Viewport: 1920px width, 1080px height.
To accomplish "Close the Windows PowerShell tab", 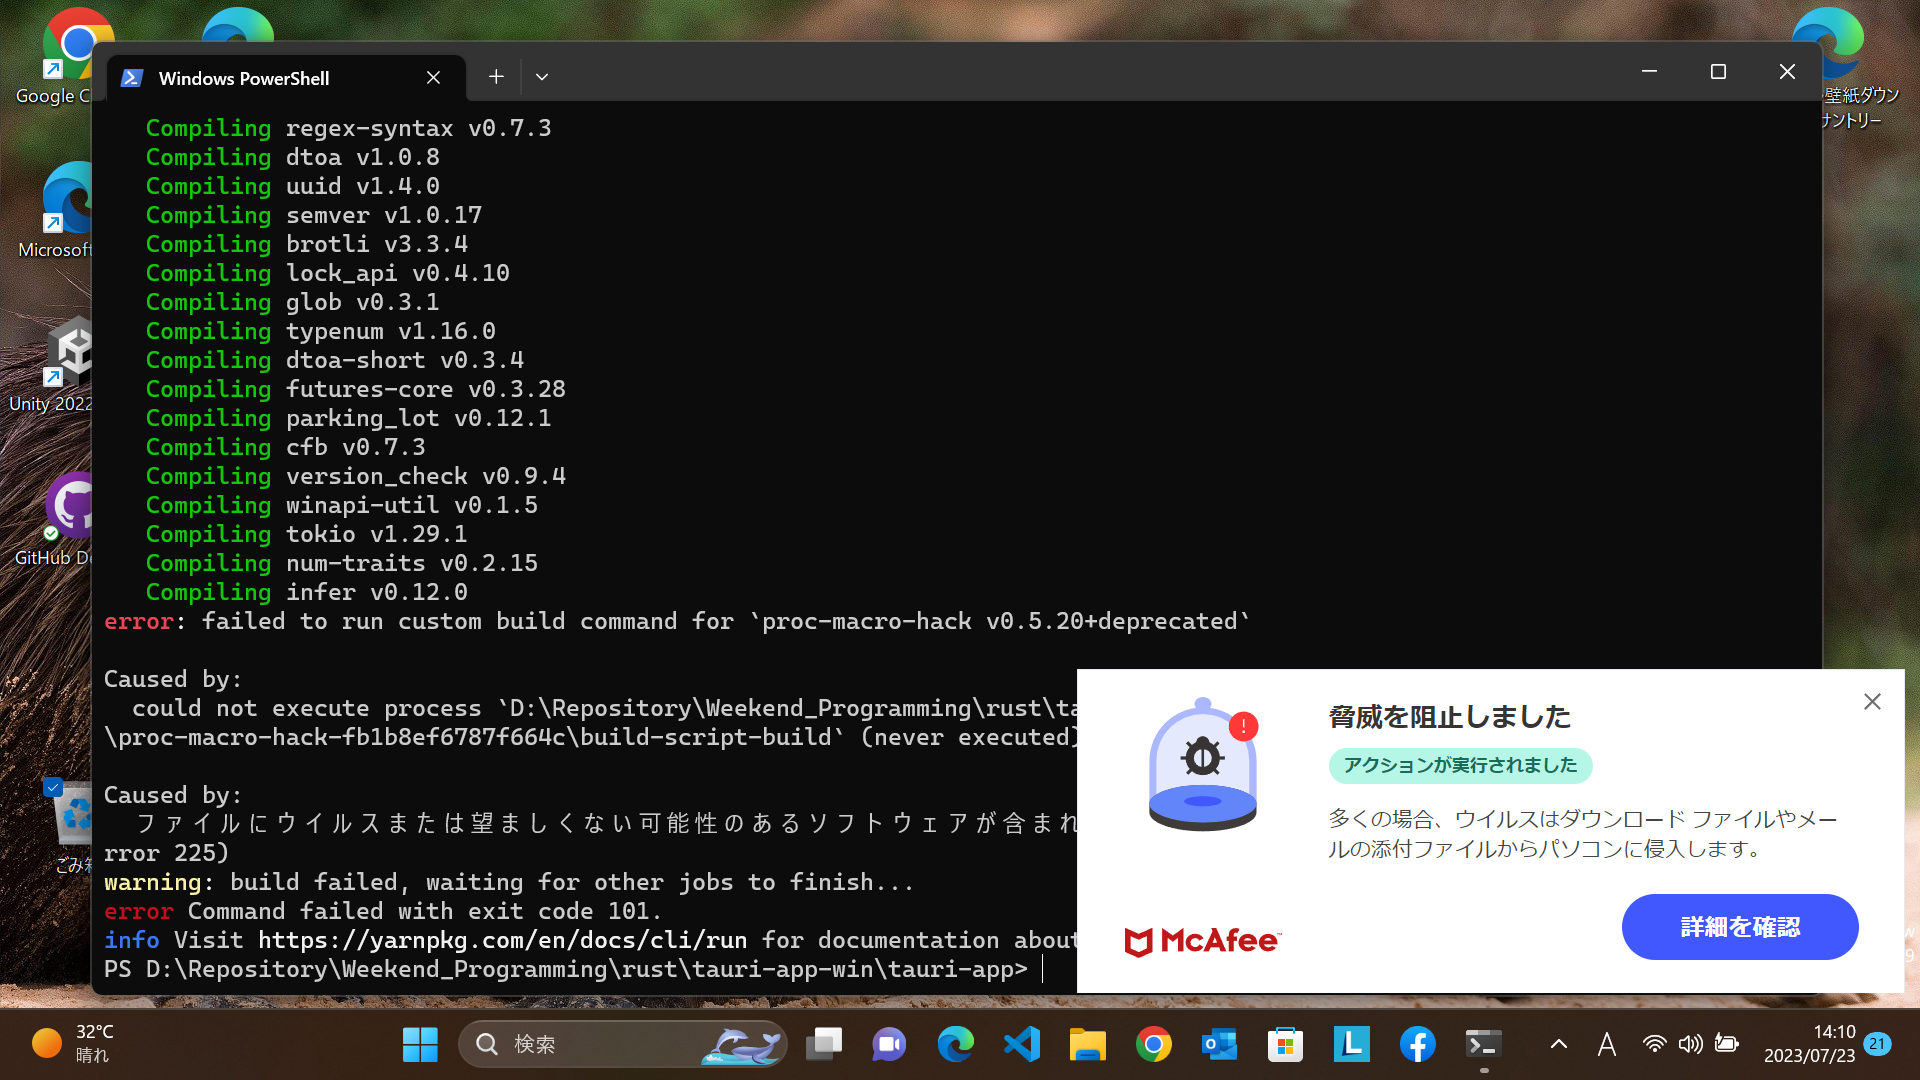I will coord(433,78).
